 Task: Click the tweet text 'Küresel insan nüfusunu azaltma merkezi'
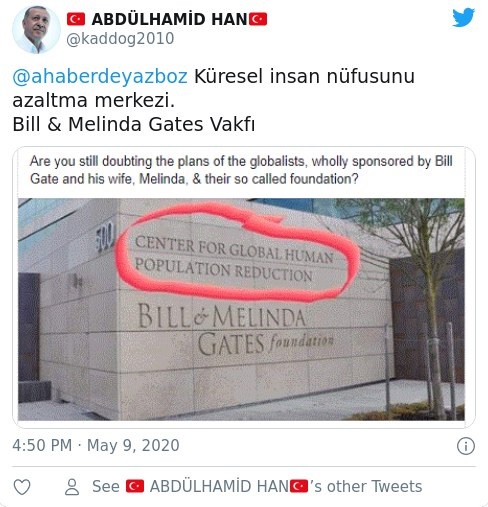coord(213,88)
